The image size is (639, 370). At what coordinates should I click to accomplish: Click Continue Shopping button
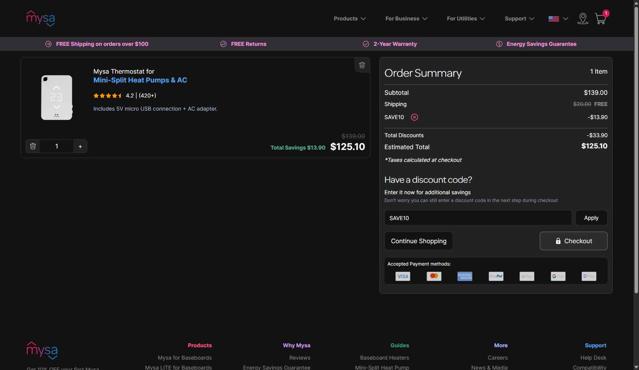tap(419, 241)
